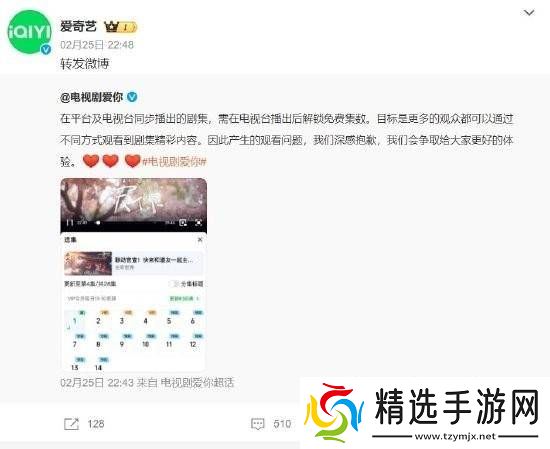
Task: Open the @电视剧爱你 account link
Action: (x=92, y=97)
